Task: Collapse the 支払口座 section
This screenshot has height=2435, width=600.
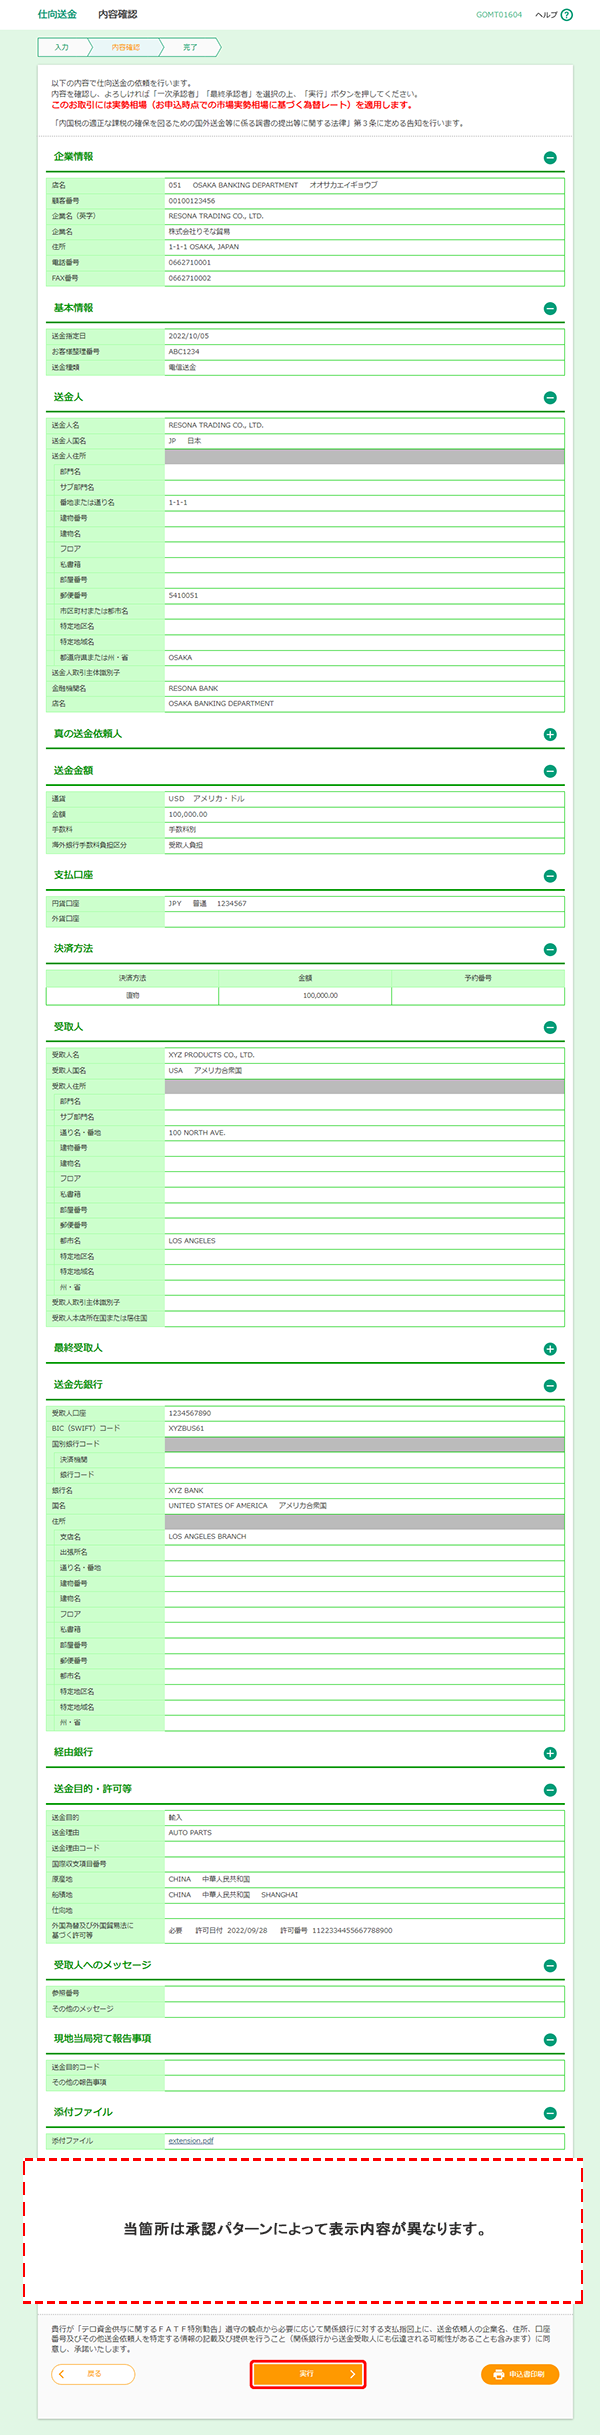Action: (x=550, y=876)
